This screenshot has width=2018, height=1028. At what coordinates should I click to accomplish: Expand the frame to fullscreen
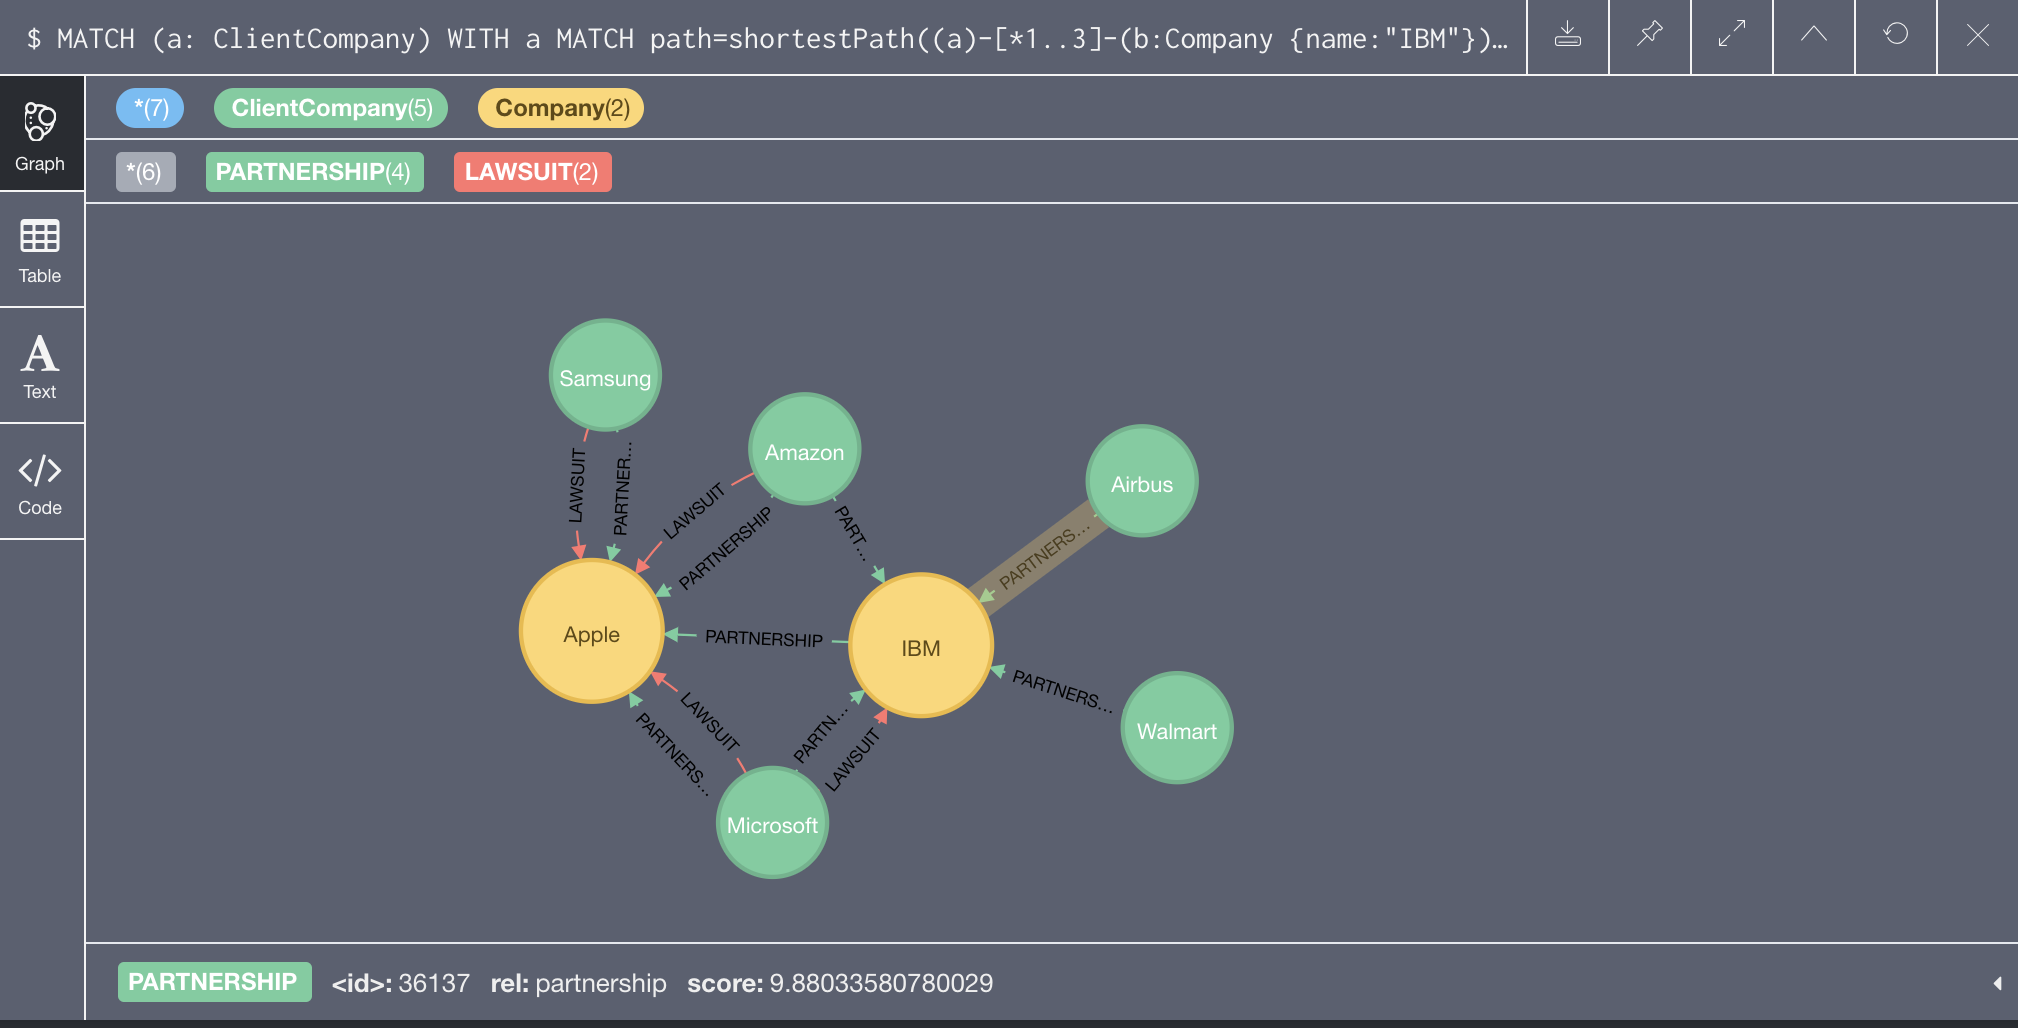coord(1732,36)
